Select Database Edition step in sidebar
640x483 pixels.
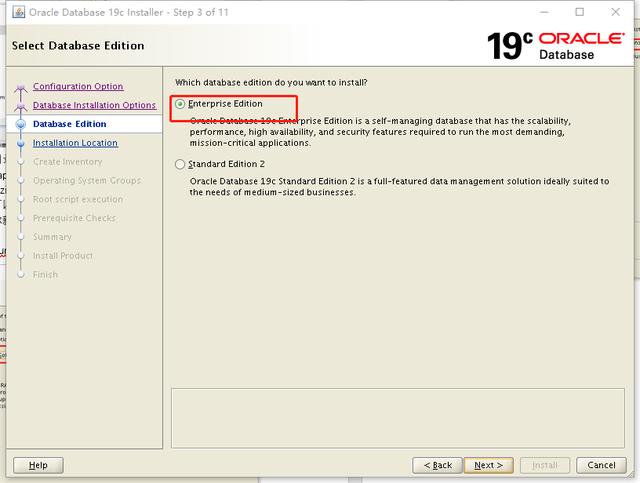tap(69, 124)
